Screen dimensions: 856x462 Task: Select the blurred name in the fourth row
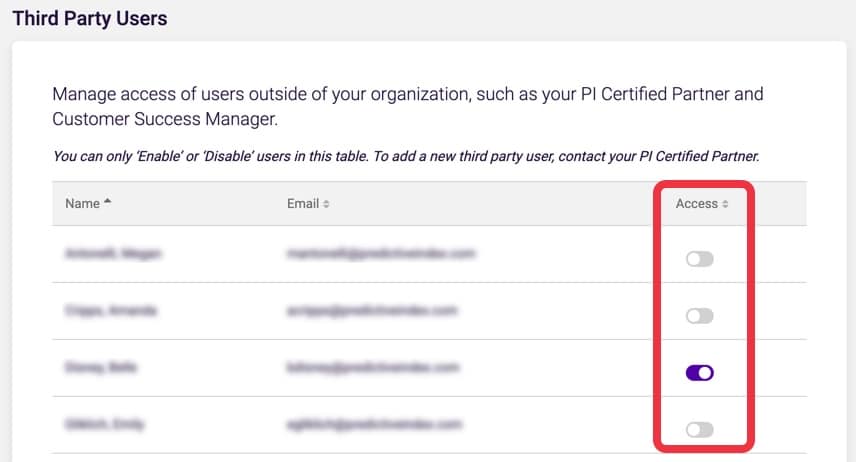pos(104,424)
